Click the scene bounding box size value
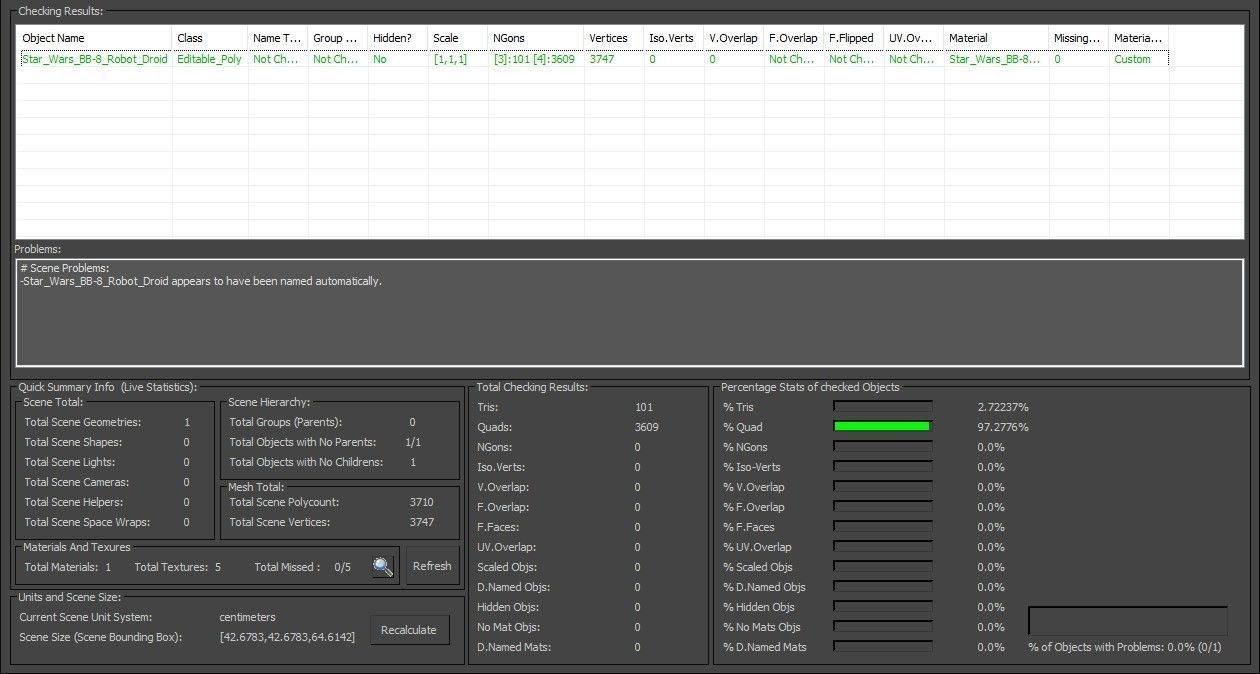1260x674 pixels. tap(287, 637)
